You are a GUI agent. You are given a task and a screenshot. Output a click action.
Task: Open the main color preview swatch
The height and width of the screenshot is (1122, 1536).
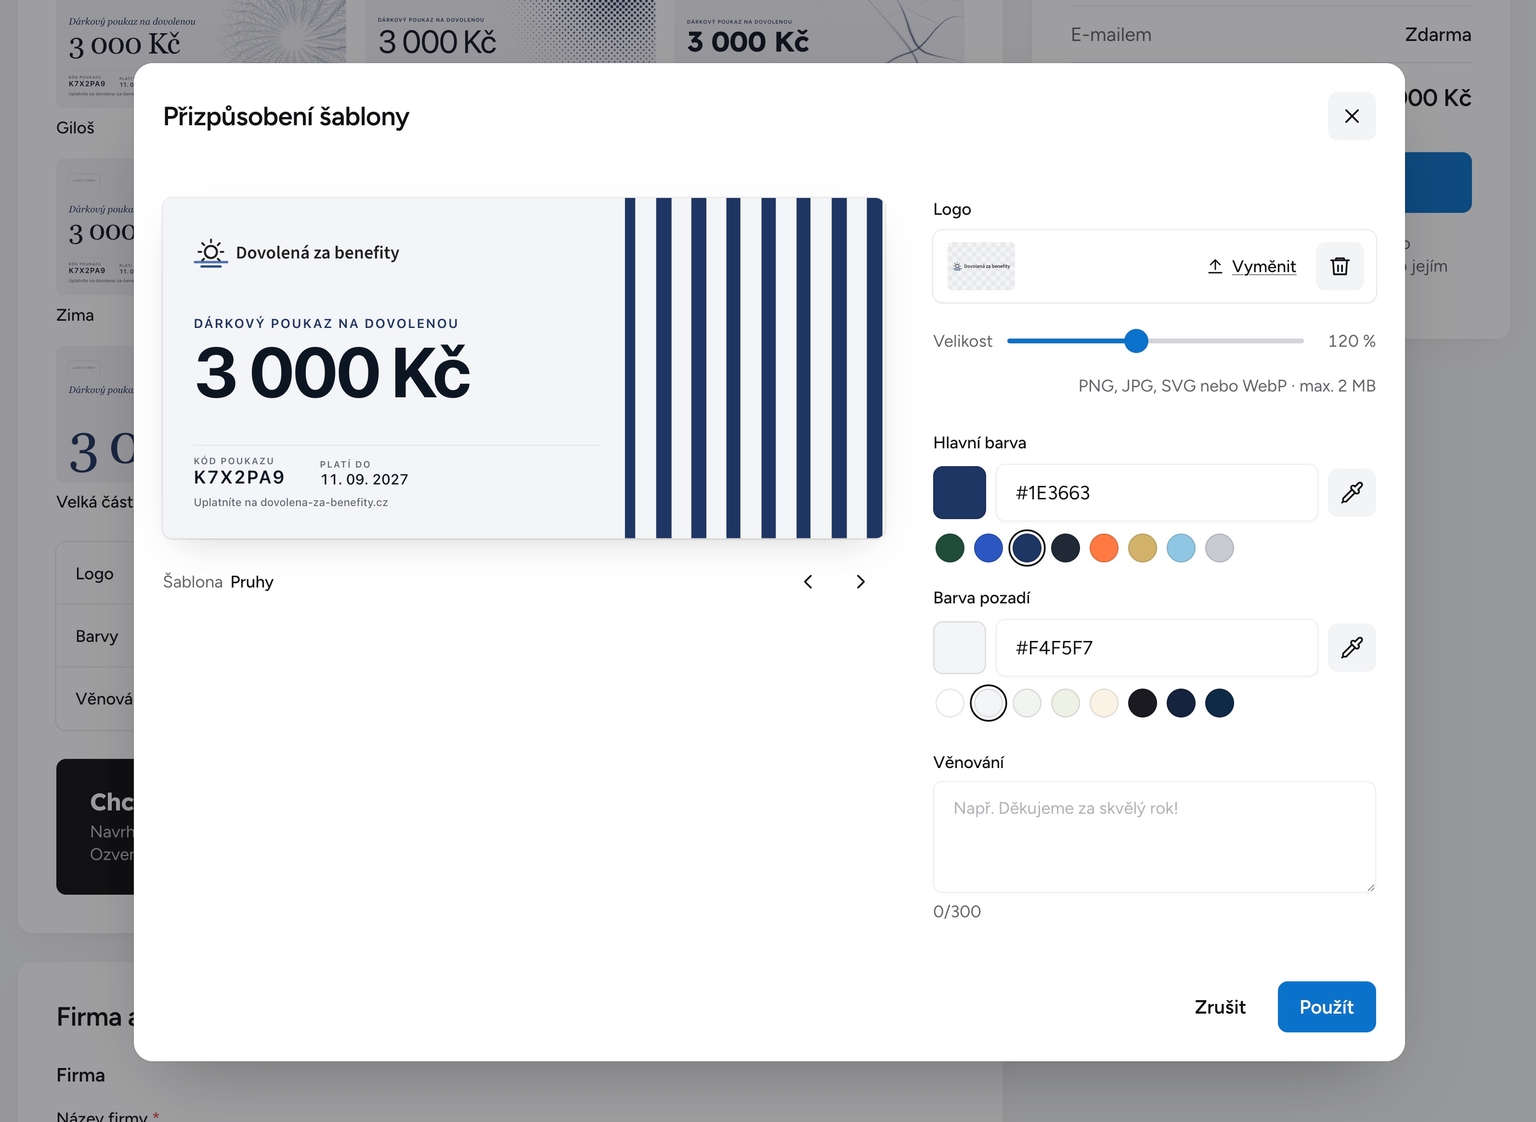click(959, 492)
